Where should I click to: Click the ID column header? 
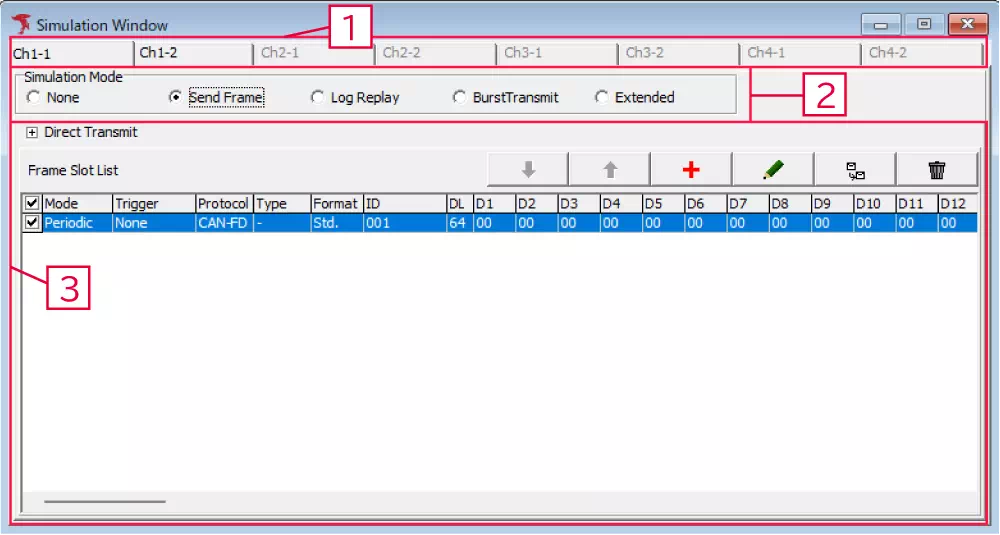click(405, 203)
